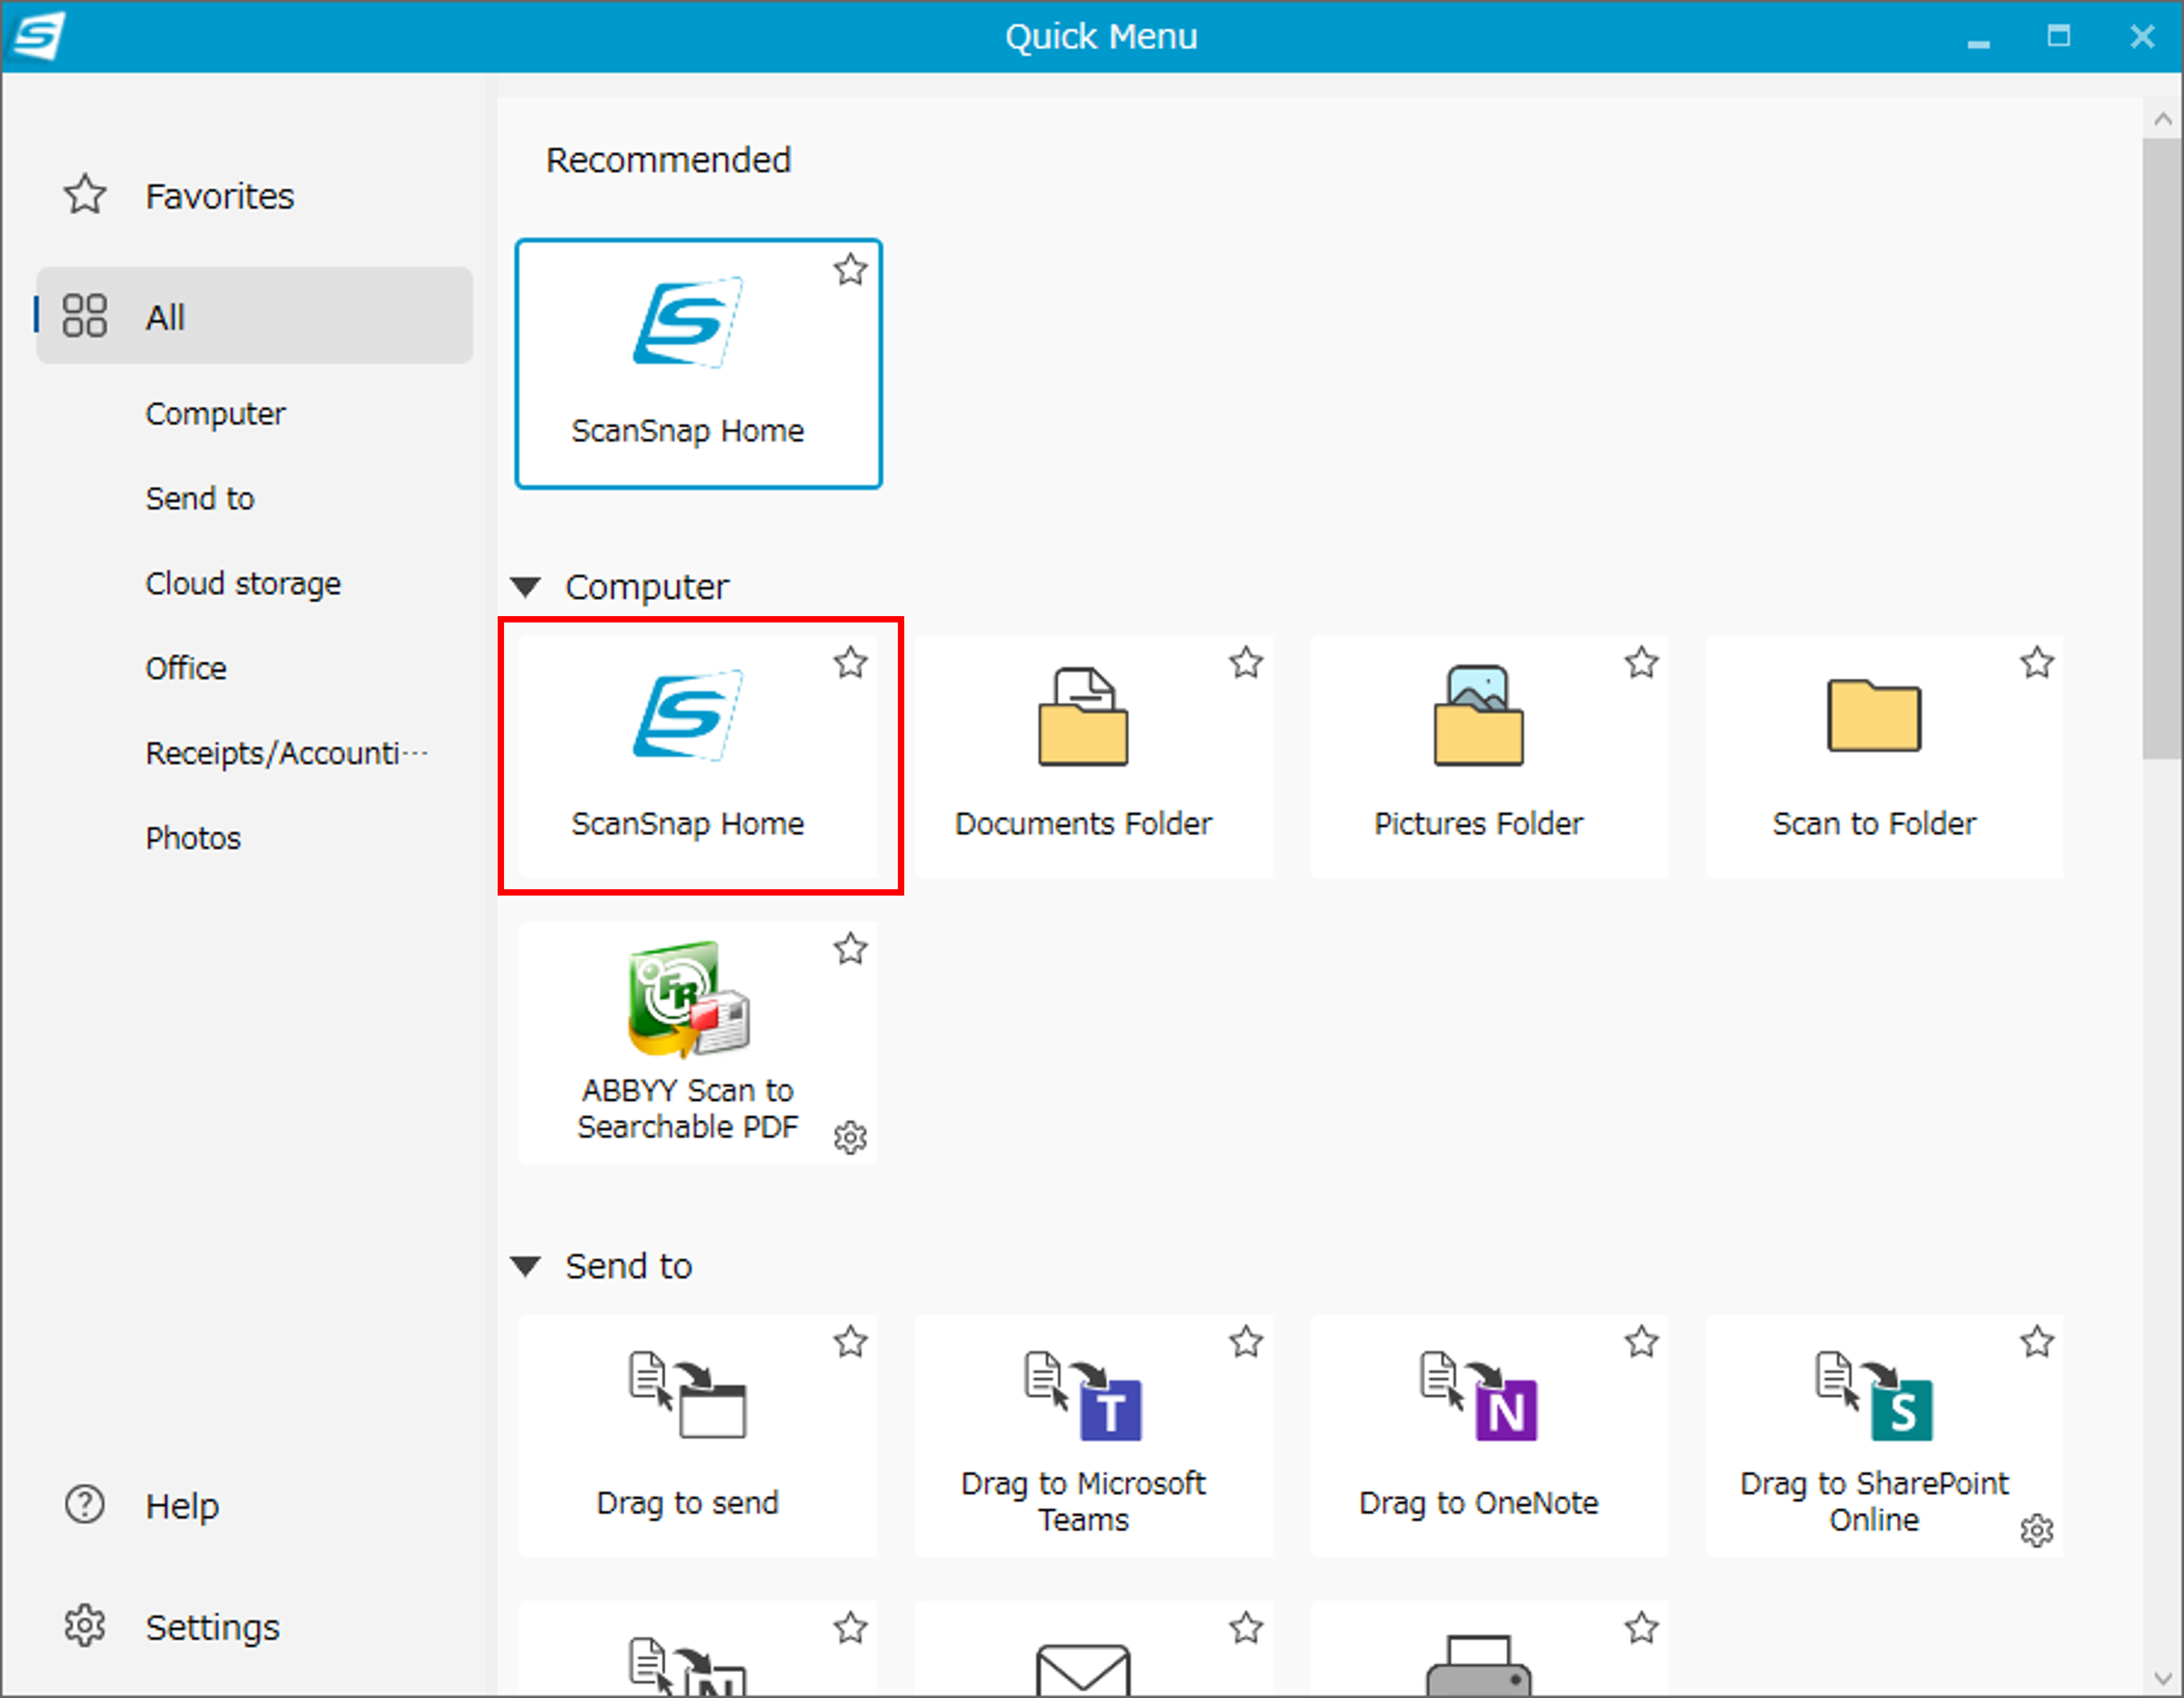Click the ScanSnap logo in title bar
The height and width of the screenshot is (1698, 2184).
coord(39,36)
